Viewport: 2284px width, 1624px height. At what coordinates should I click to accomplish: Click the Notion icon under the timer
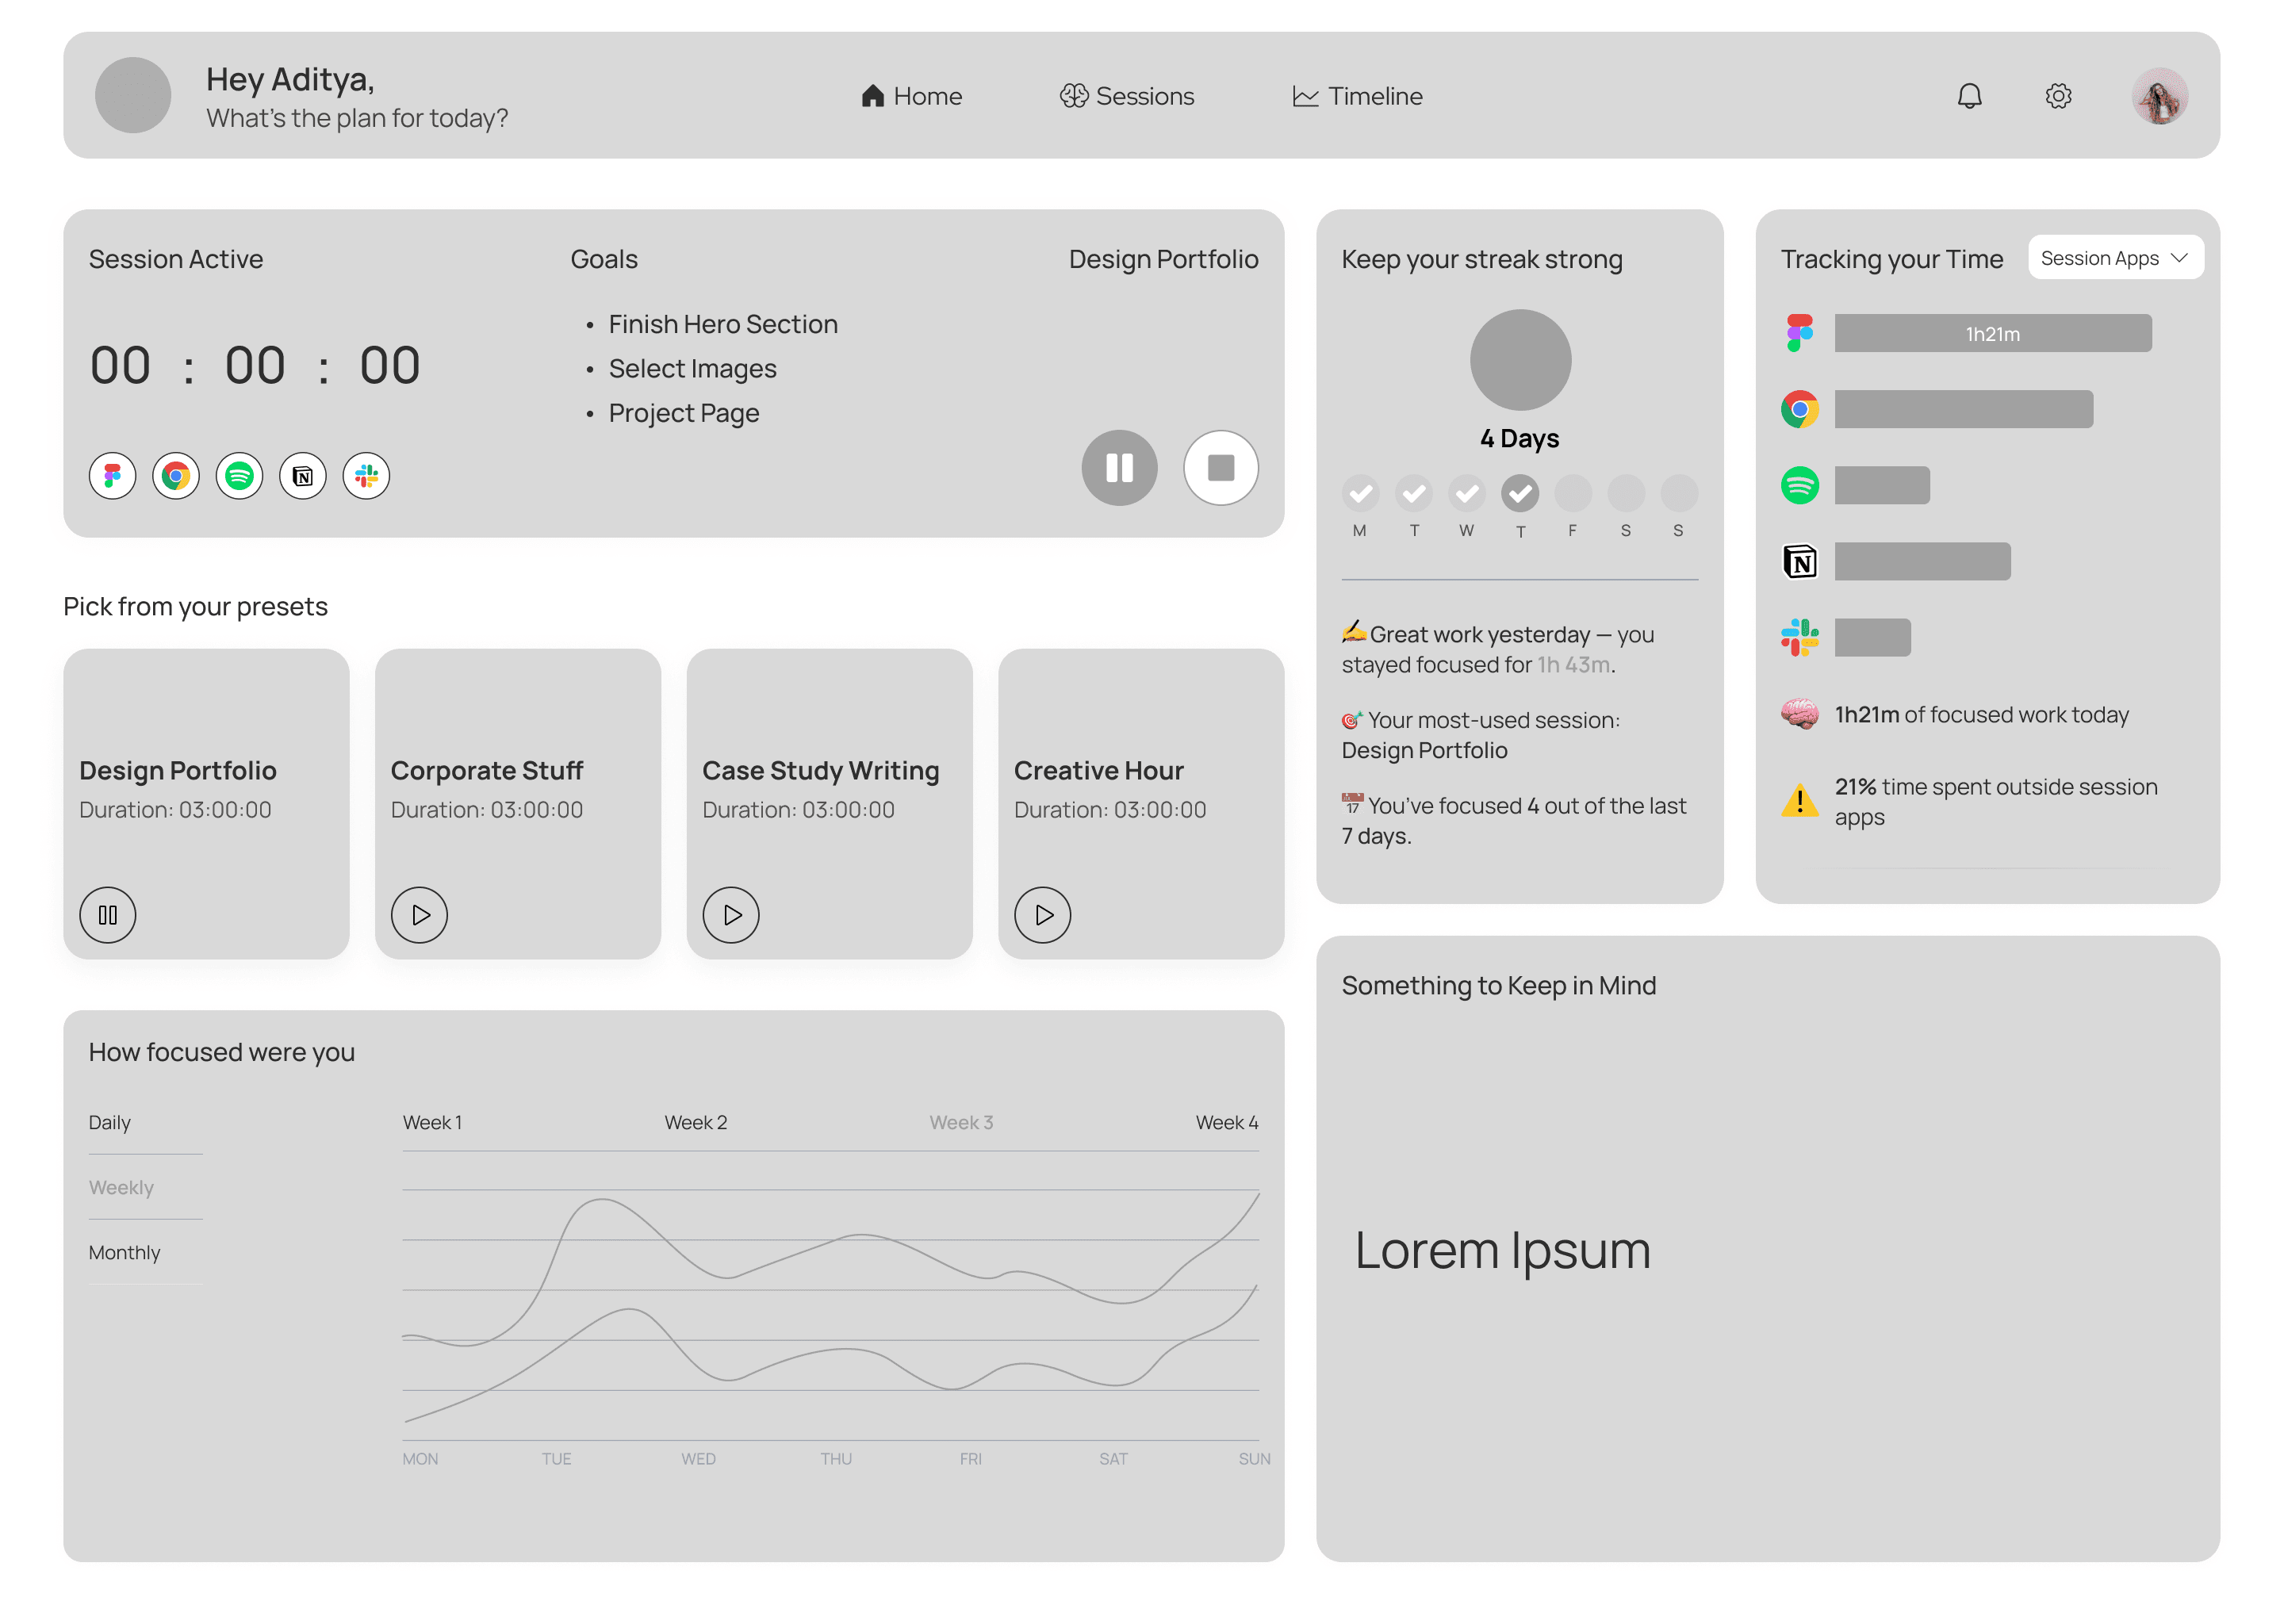coord(303,476)
